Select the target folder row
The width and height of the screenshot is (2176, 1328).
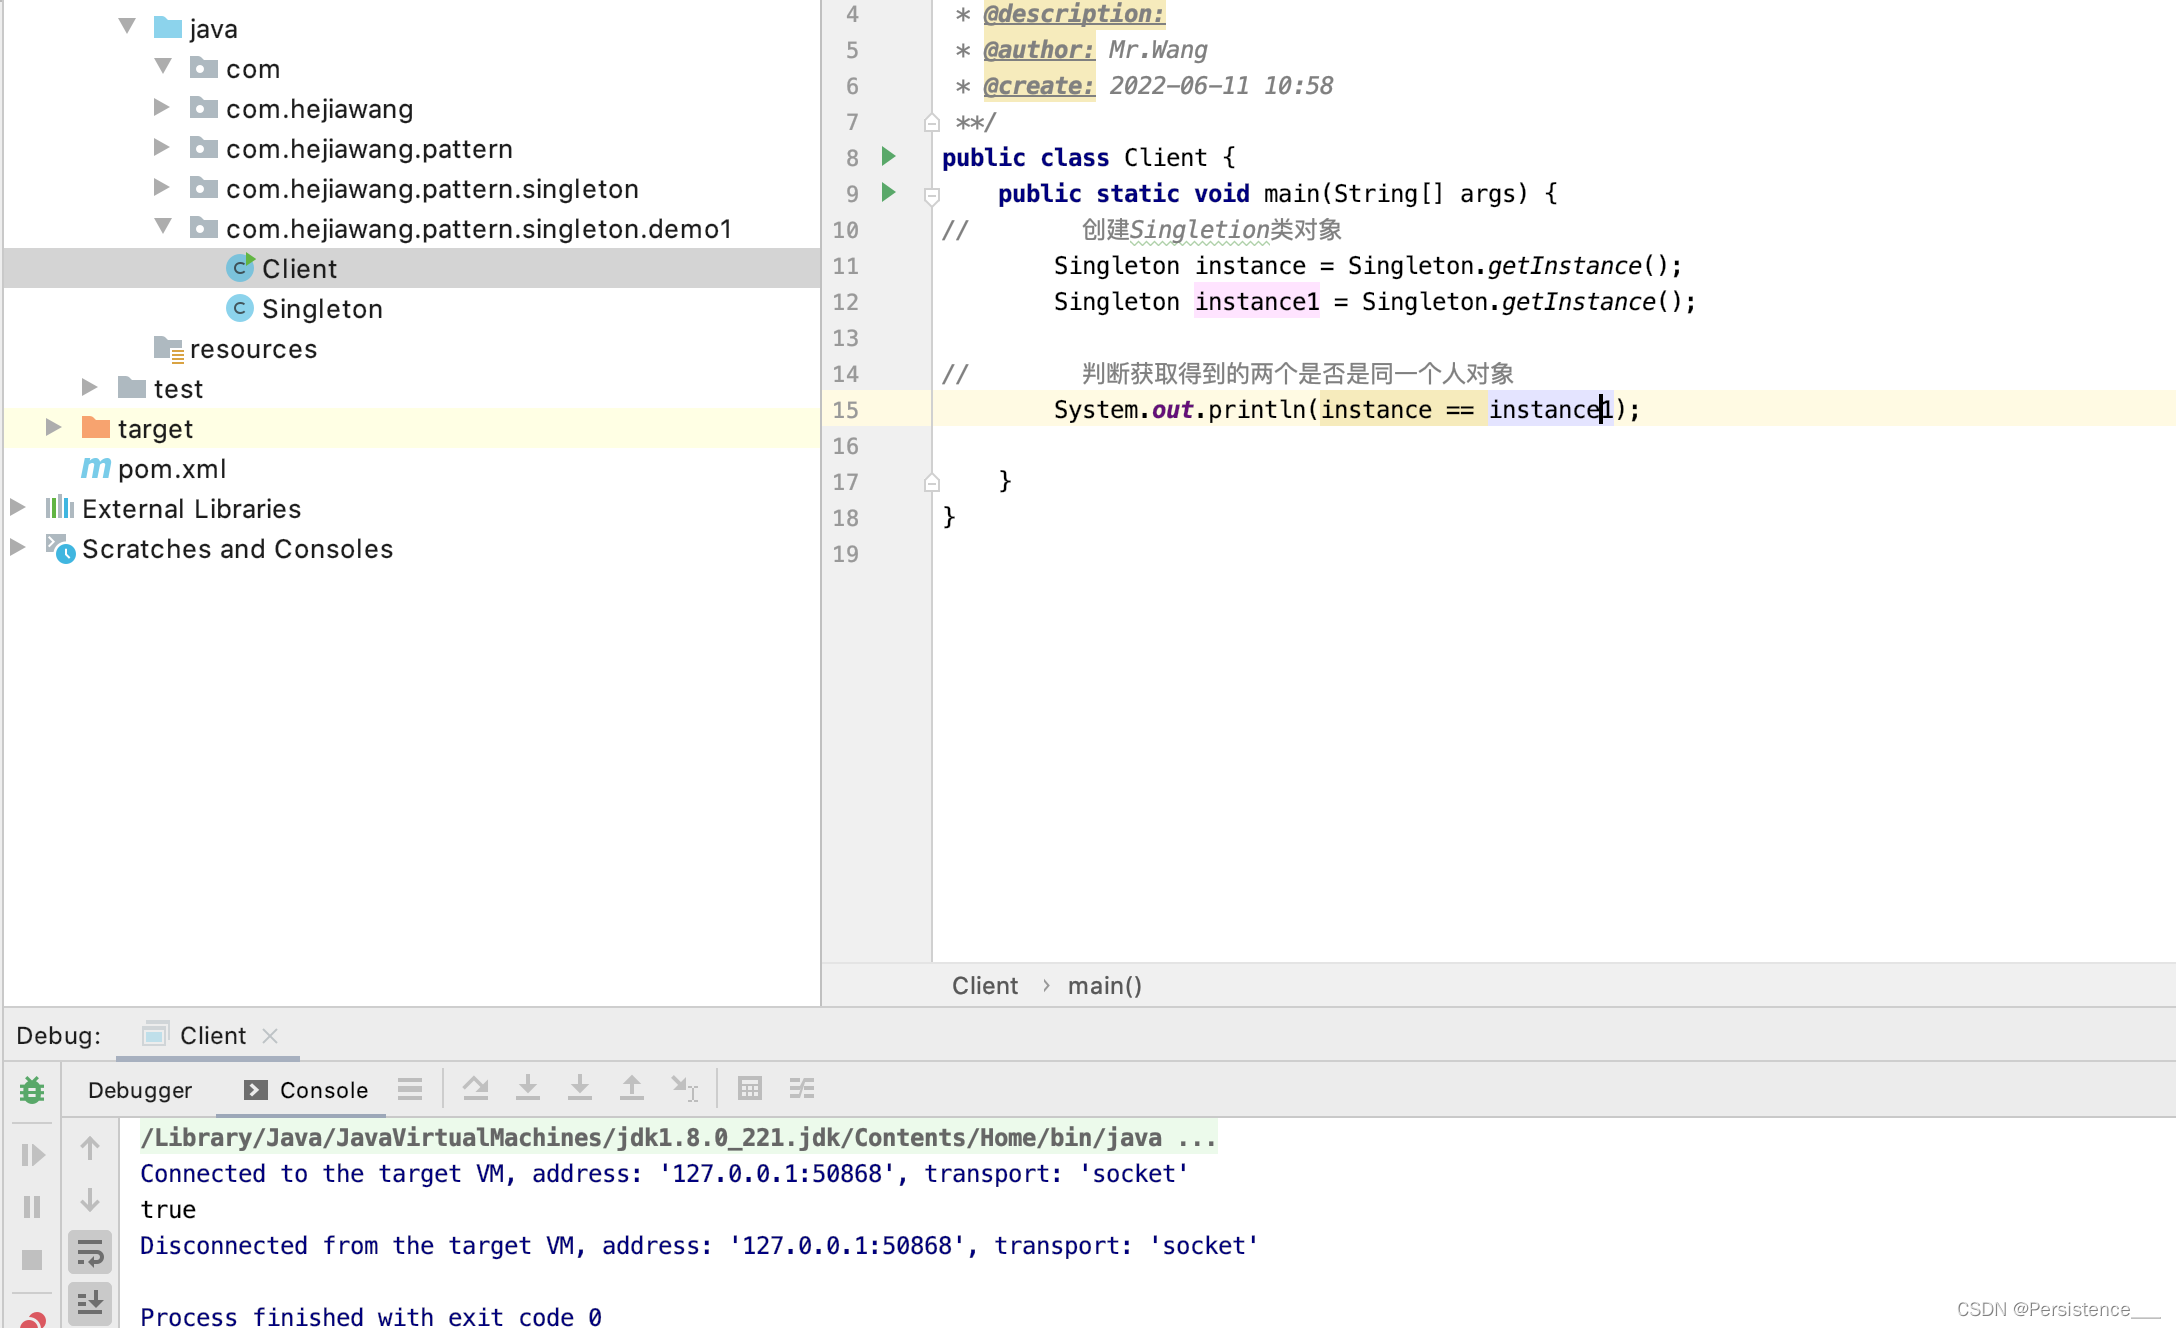[x=412, y=428]
